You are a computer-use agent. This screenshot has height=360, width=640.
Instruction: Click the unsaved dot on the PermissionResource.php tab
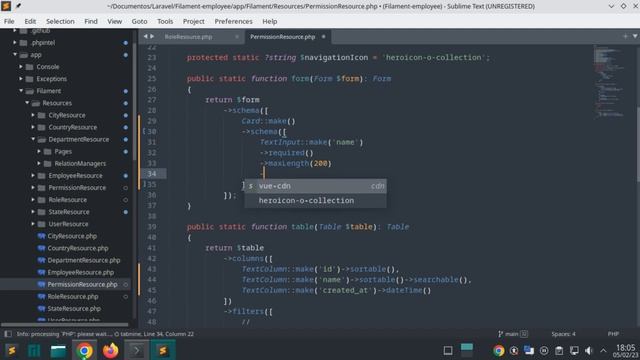323,37
